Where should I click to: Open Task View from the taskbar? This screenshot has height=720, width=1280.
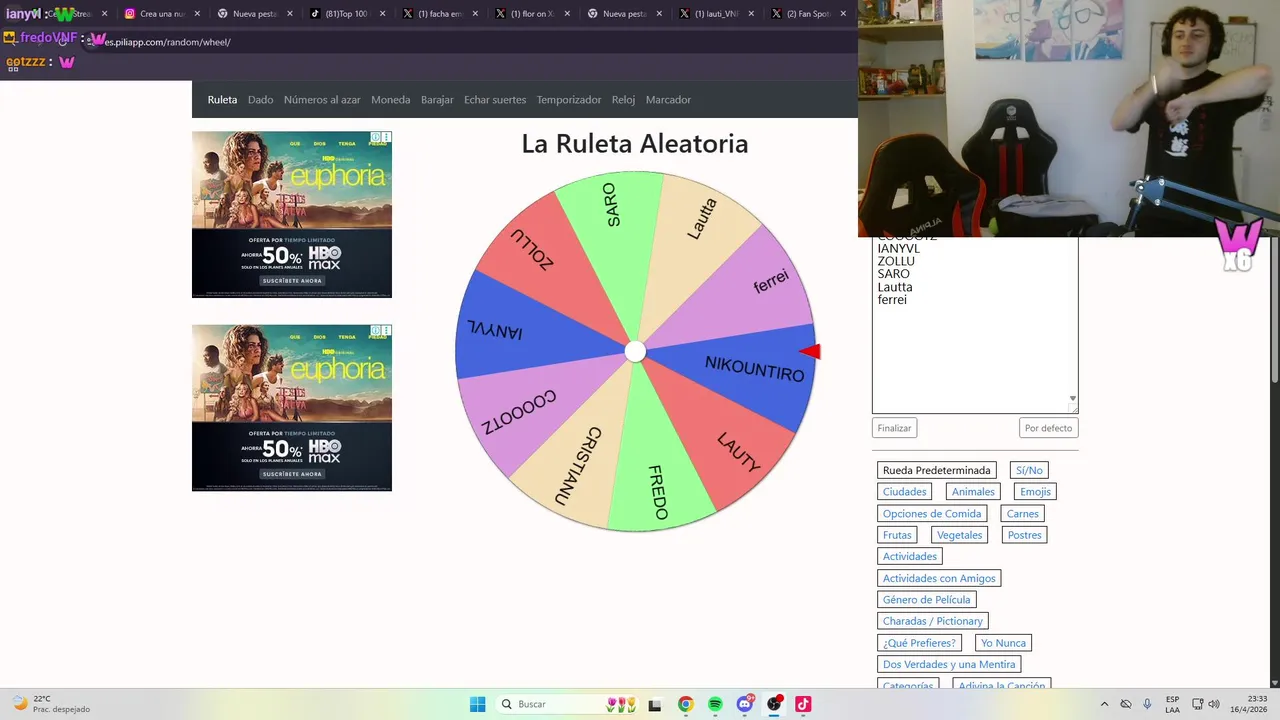click(x=655, y=704)
